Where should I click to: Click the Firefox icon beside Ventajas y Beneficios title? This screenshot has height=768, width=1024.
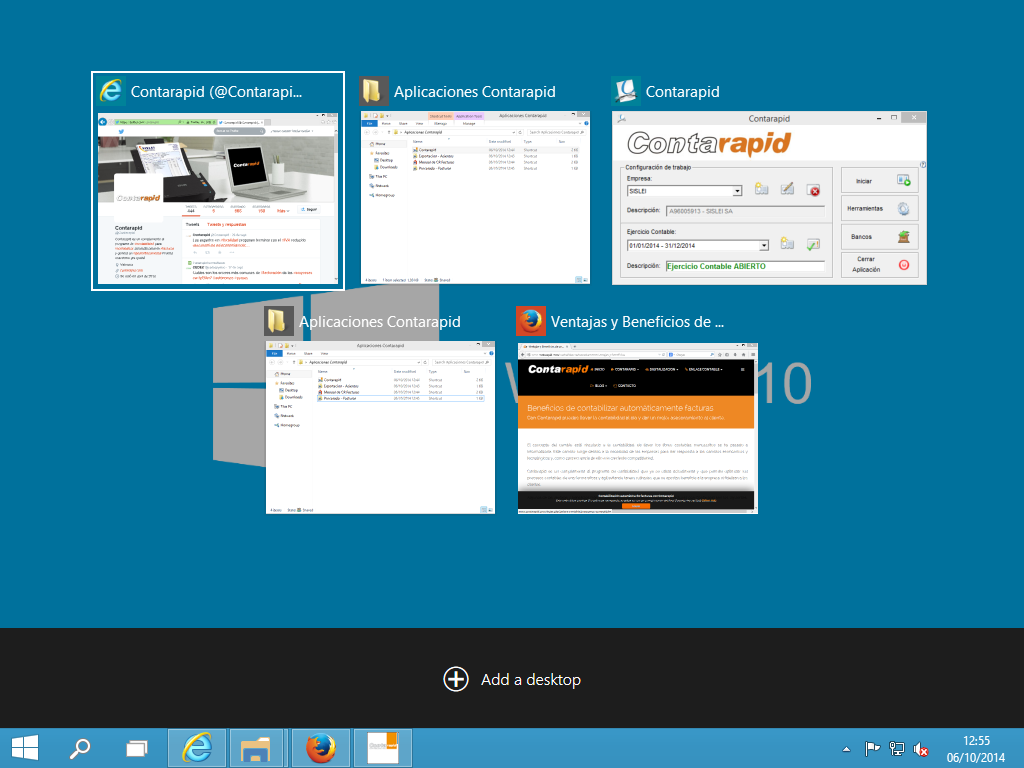pyautogui.click(x=530, y=321)
